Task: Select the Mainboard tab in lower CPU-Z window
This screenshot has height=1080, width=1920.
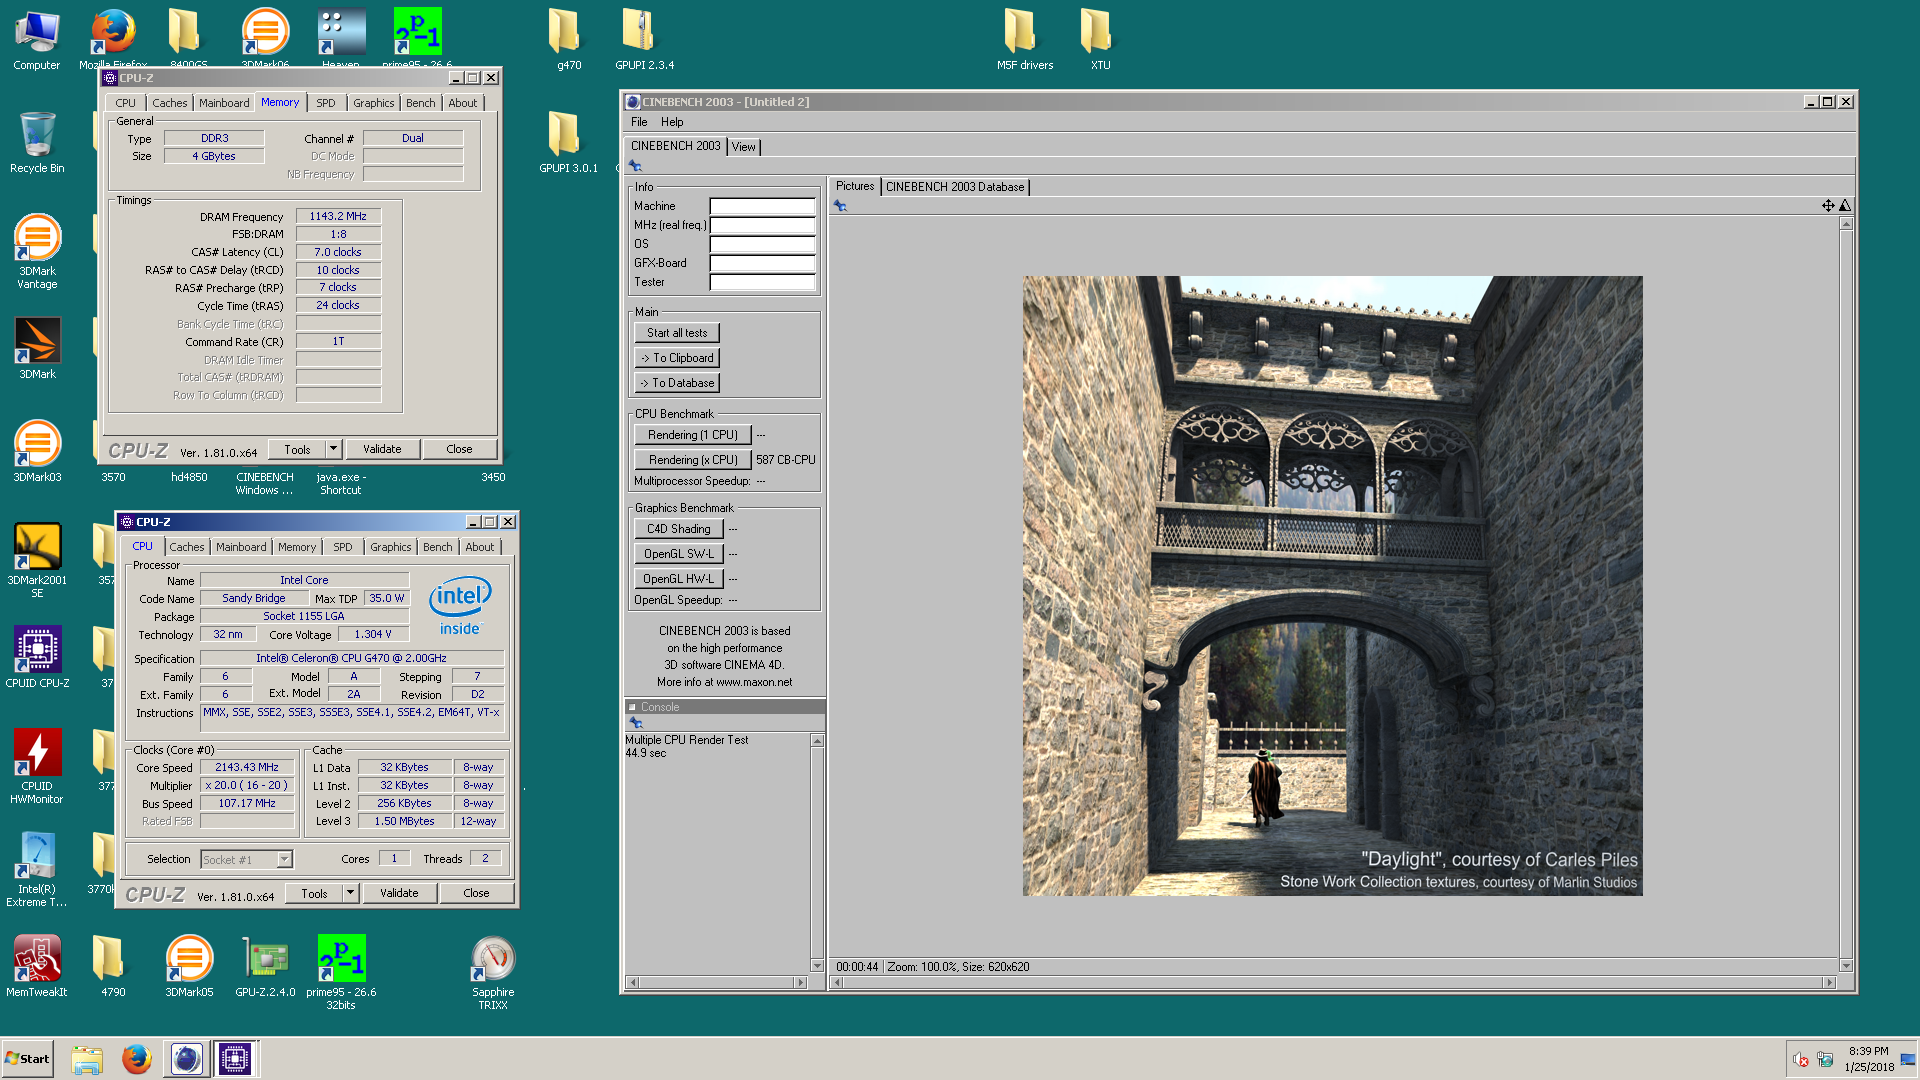Action: click(x=241, y=547)
